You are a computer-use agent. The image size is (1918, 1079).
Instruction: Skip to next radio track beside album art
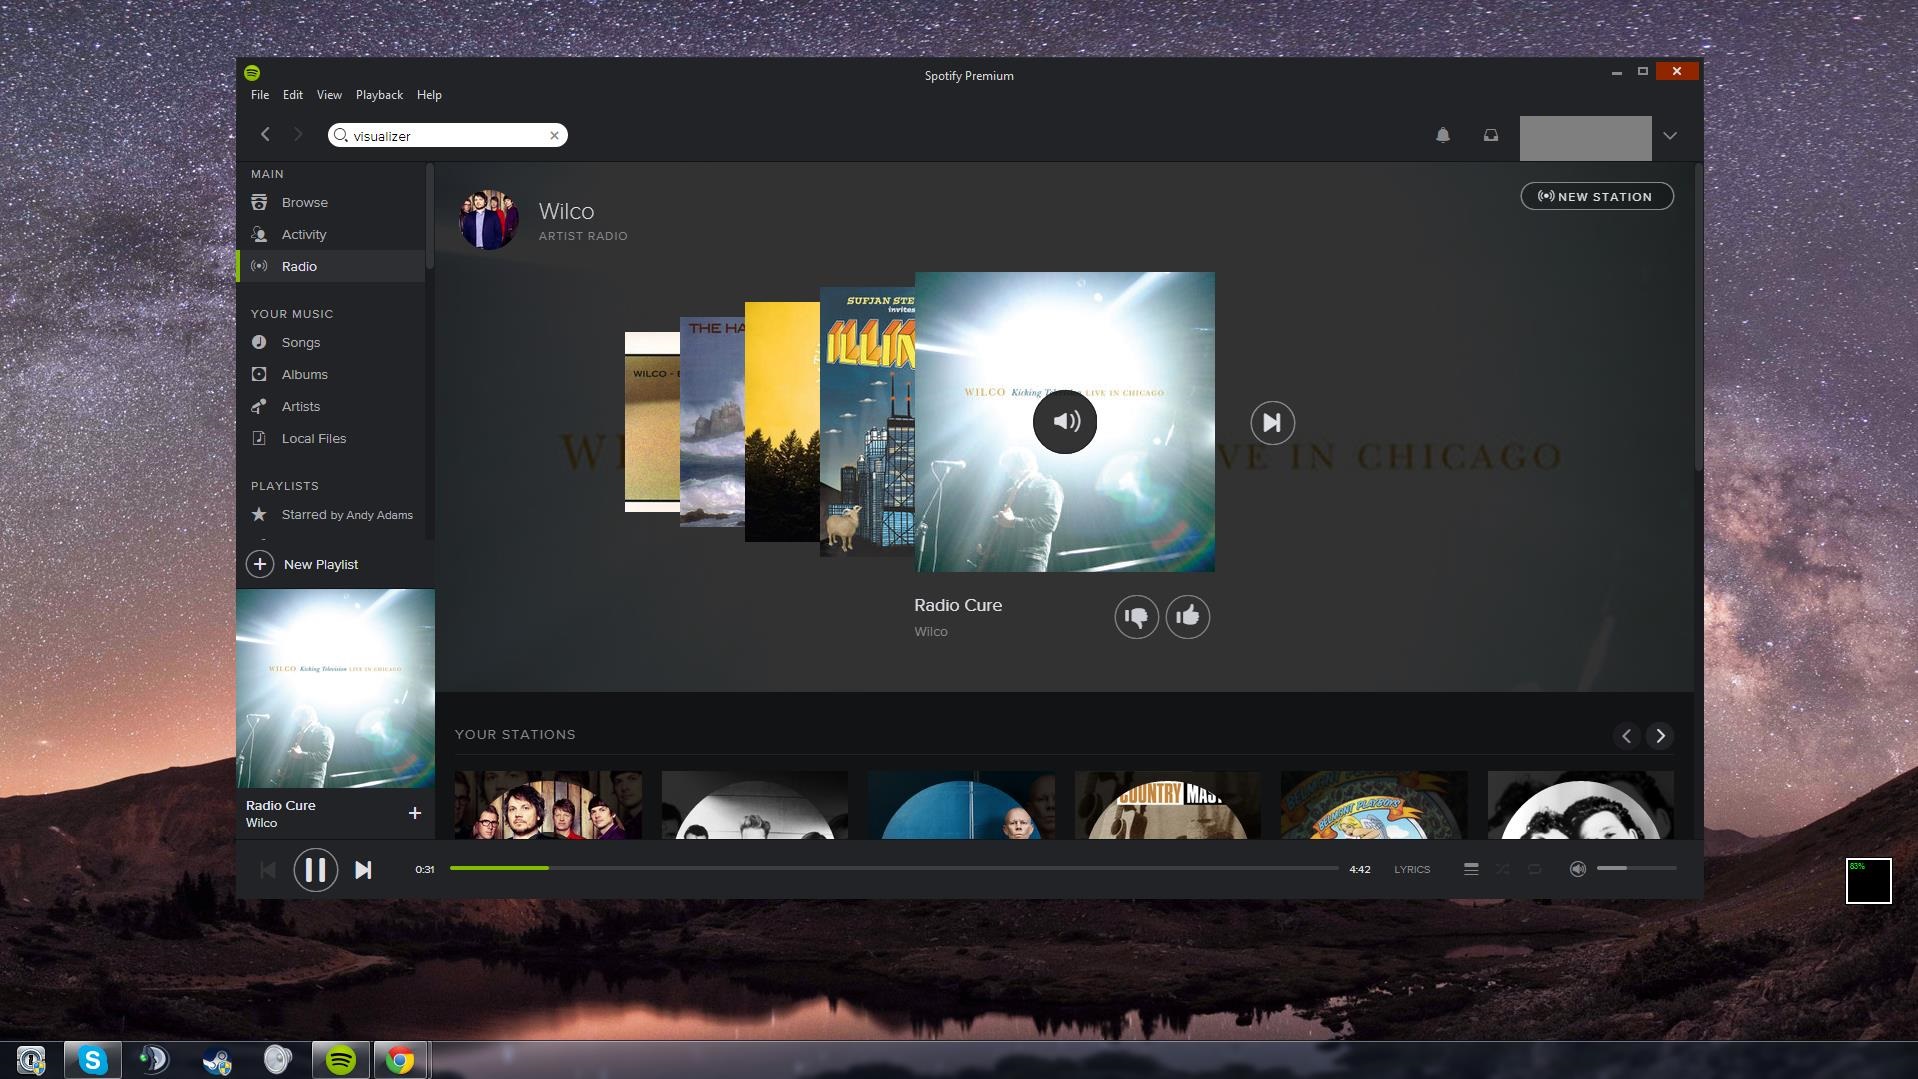pyautogui.click(x=1272, y=423)
